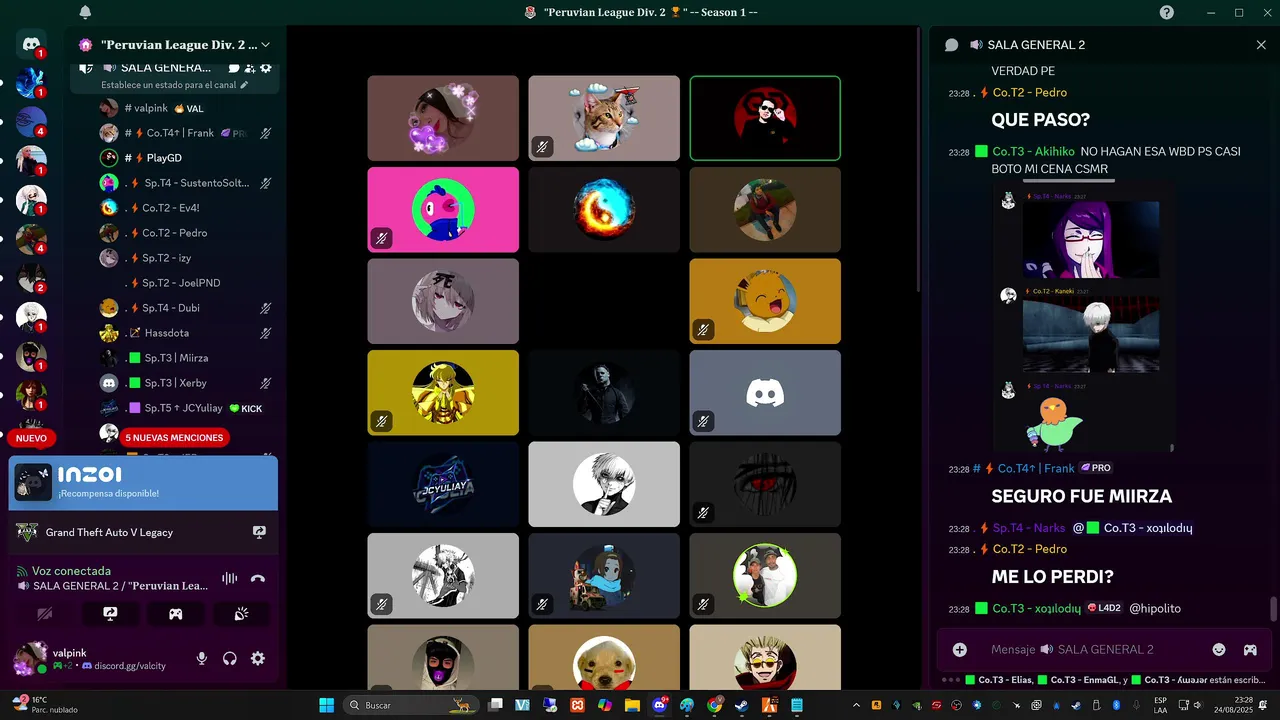The height and width of the screenshot is (720, 1280).
Task: Toggle headphones deafen button
Action: 230,658
